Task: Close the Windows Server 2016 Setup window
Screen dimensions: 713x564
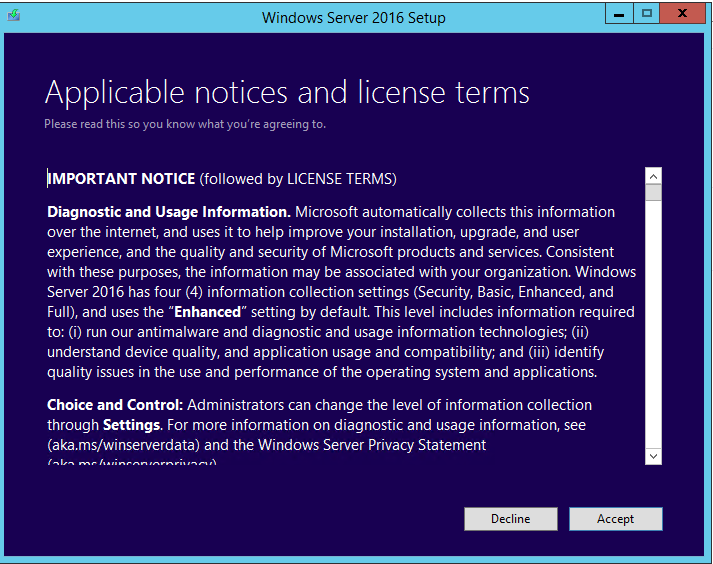Action: (x=682, y=14)
